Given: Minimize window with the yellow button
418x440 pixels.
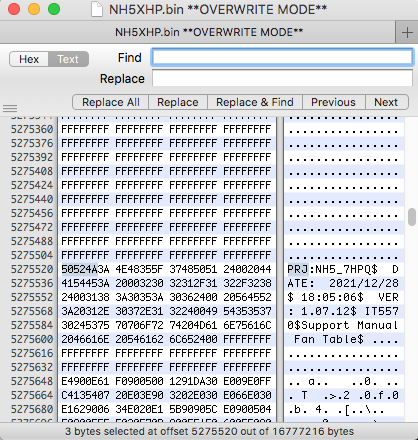Looking at the screenshot, I should pos(34,9).
